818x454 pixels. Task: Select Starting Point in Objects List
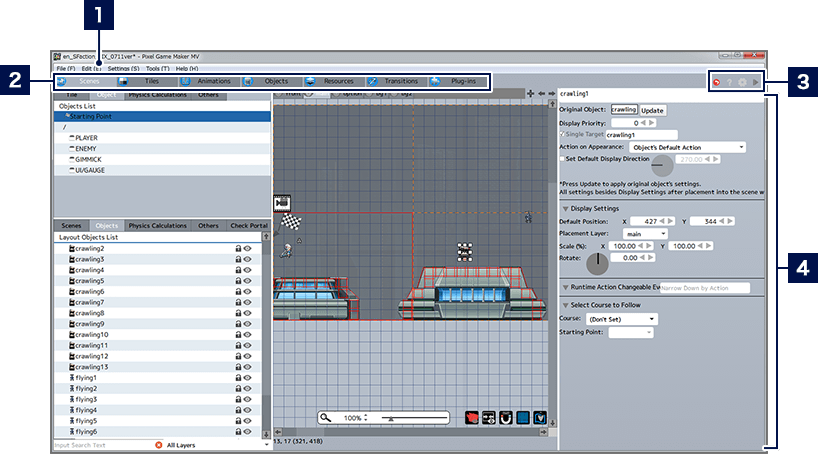coord(162,116)
